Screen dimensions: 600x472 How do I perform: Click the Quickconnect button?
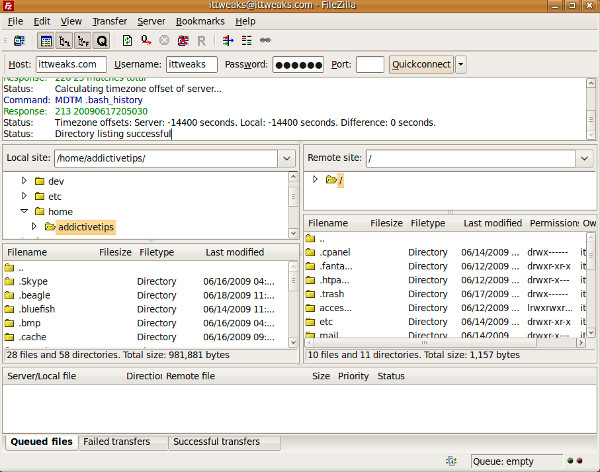pos(421,64)
